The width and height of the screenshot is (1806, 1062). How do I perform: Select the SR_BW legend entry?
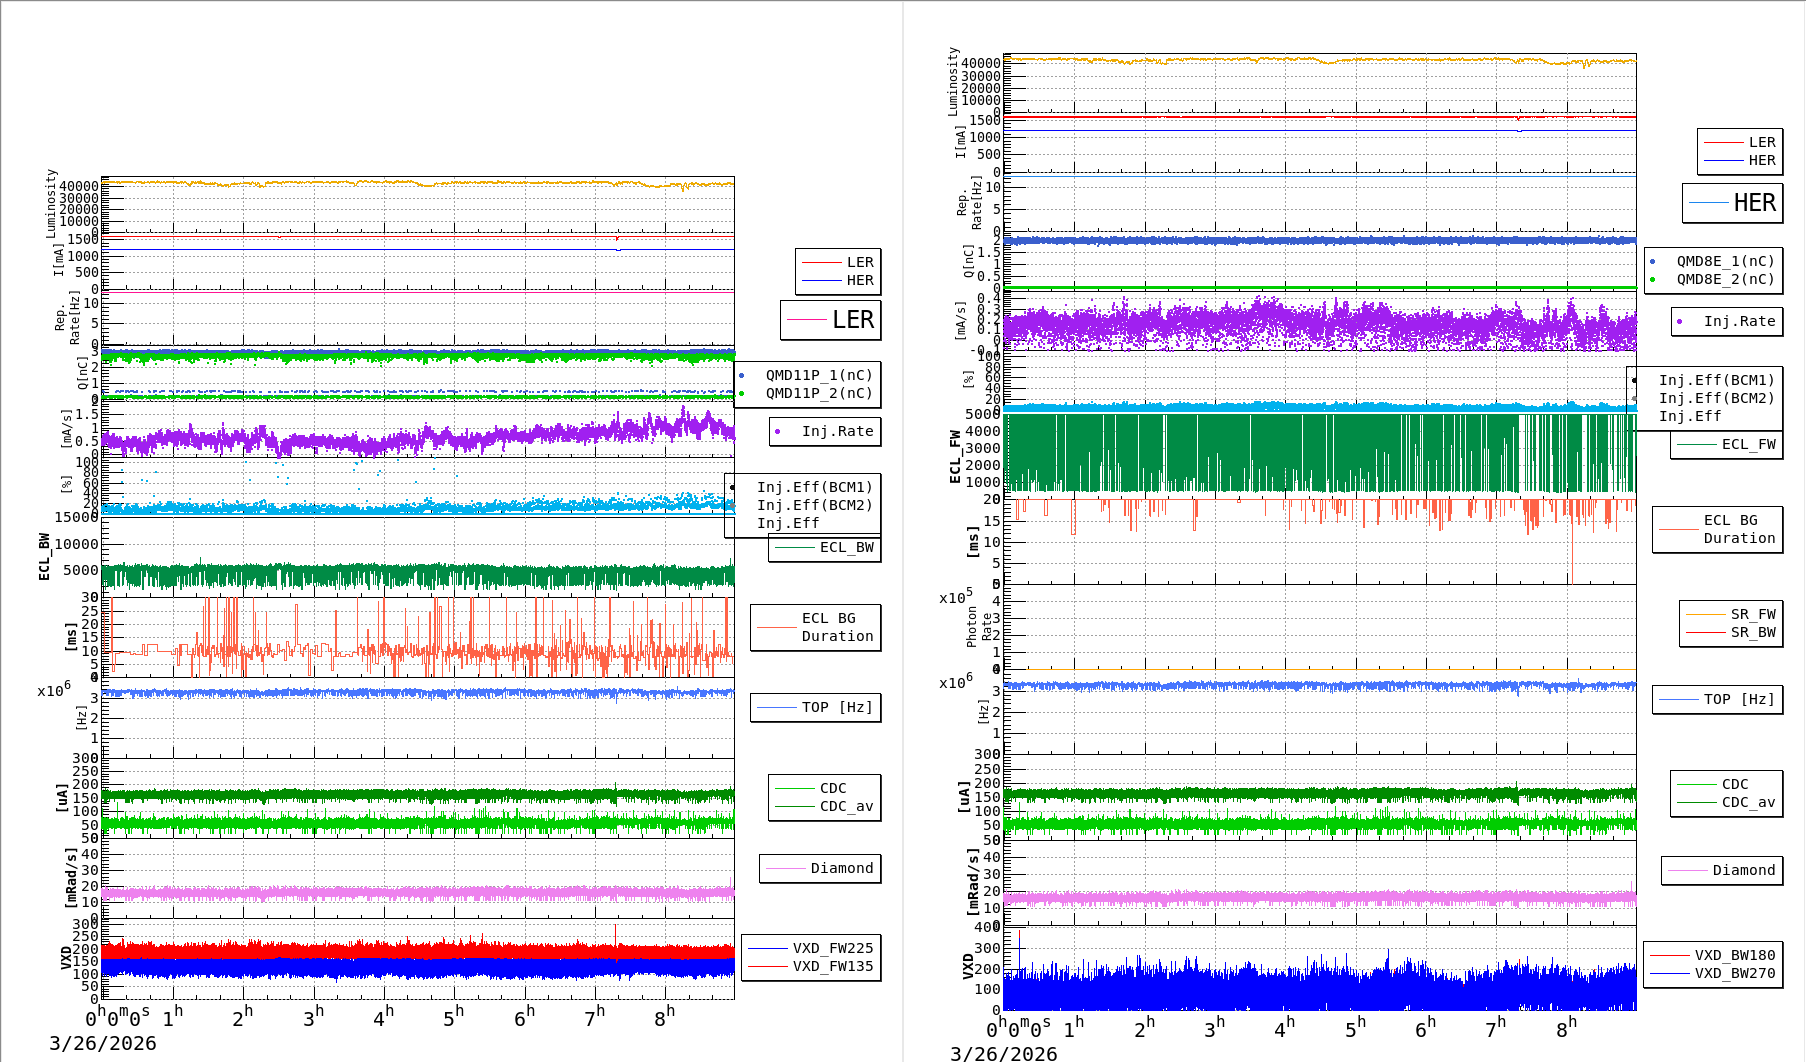pyautogui.click(x=1752, y=632)
